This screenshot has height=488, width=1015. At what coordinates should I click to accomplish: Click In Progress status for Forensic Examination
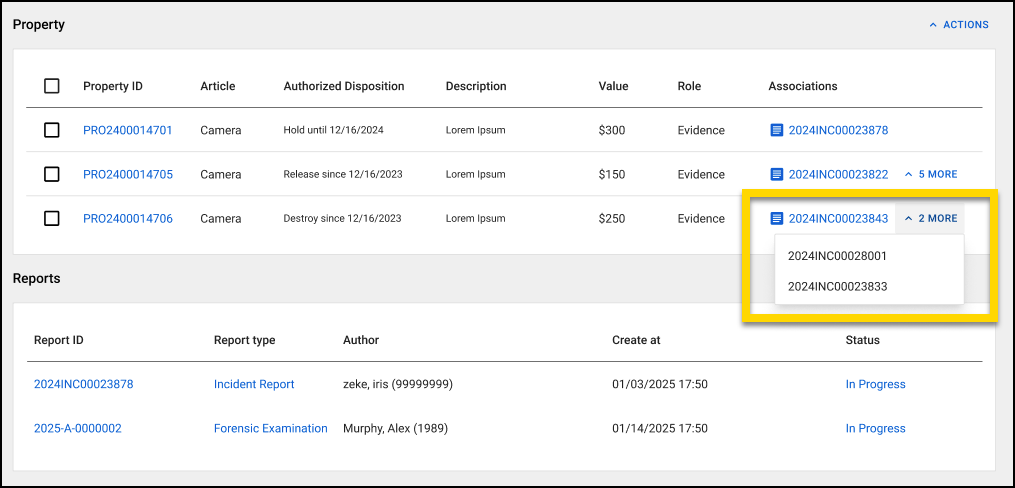pyautogui.click(x=875, y=428)
